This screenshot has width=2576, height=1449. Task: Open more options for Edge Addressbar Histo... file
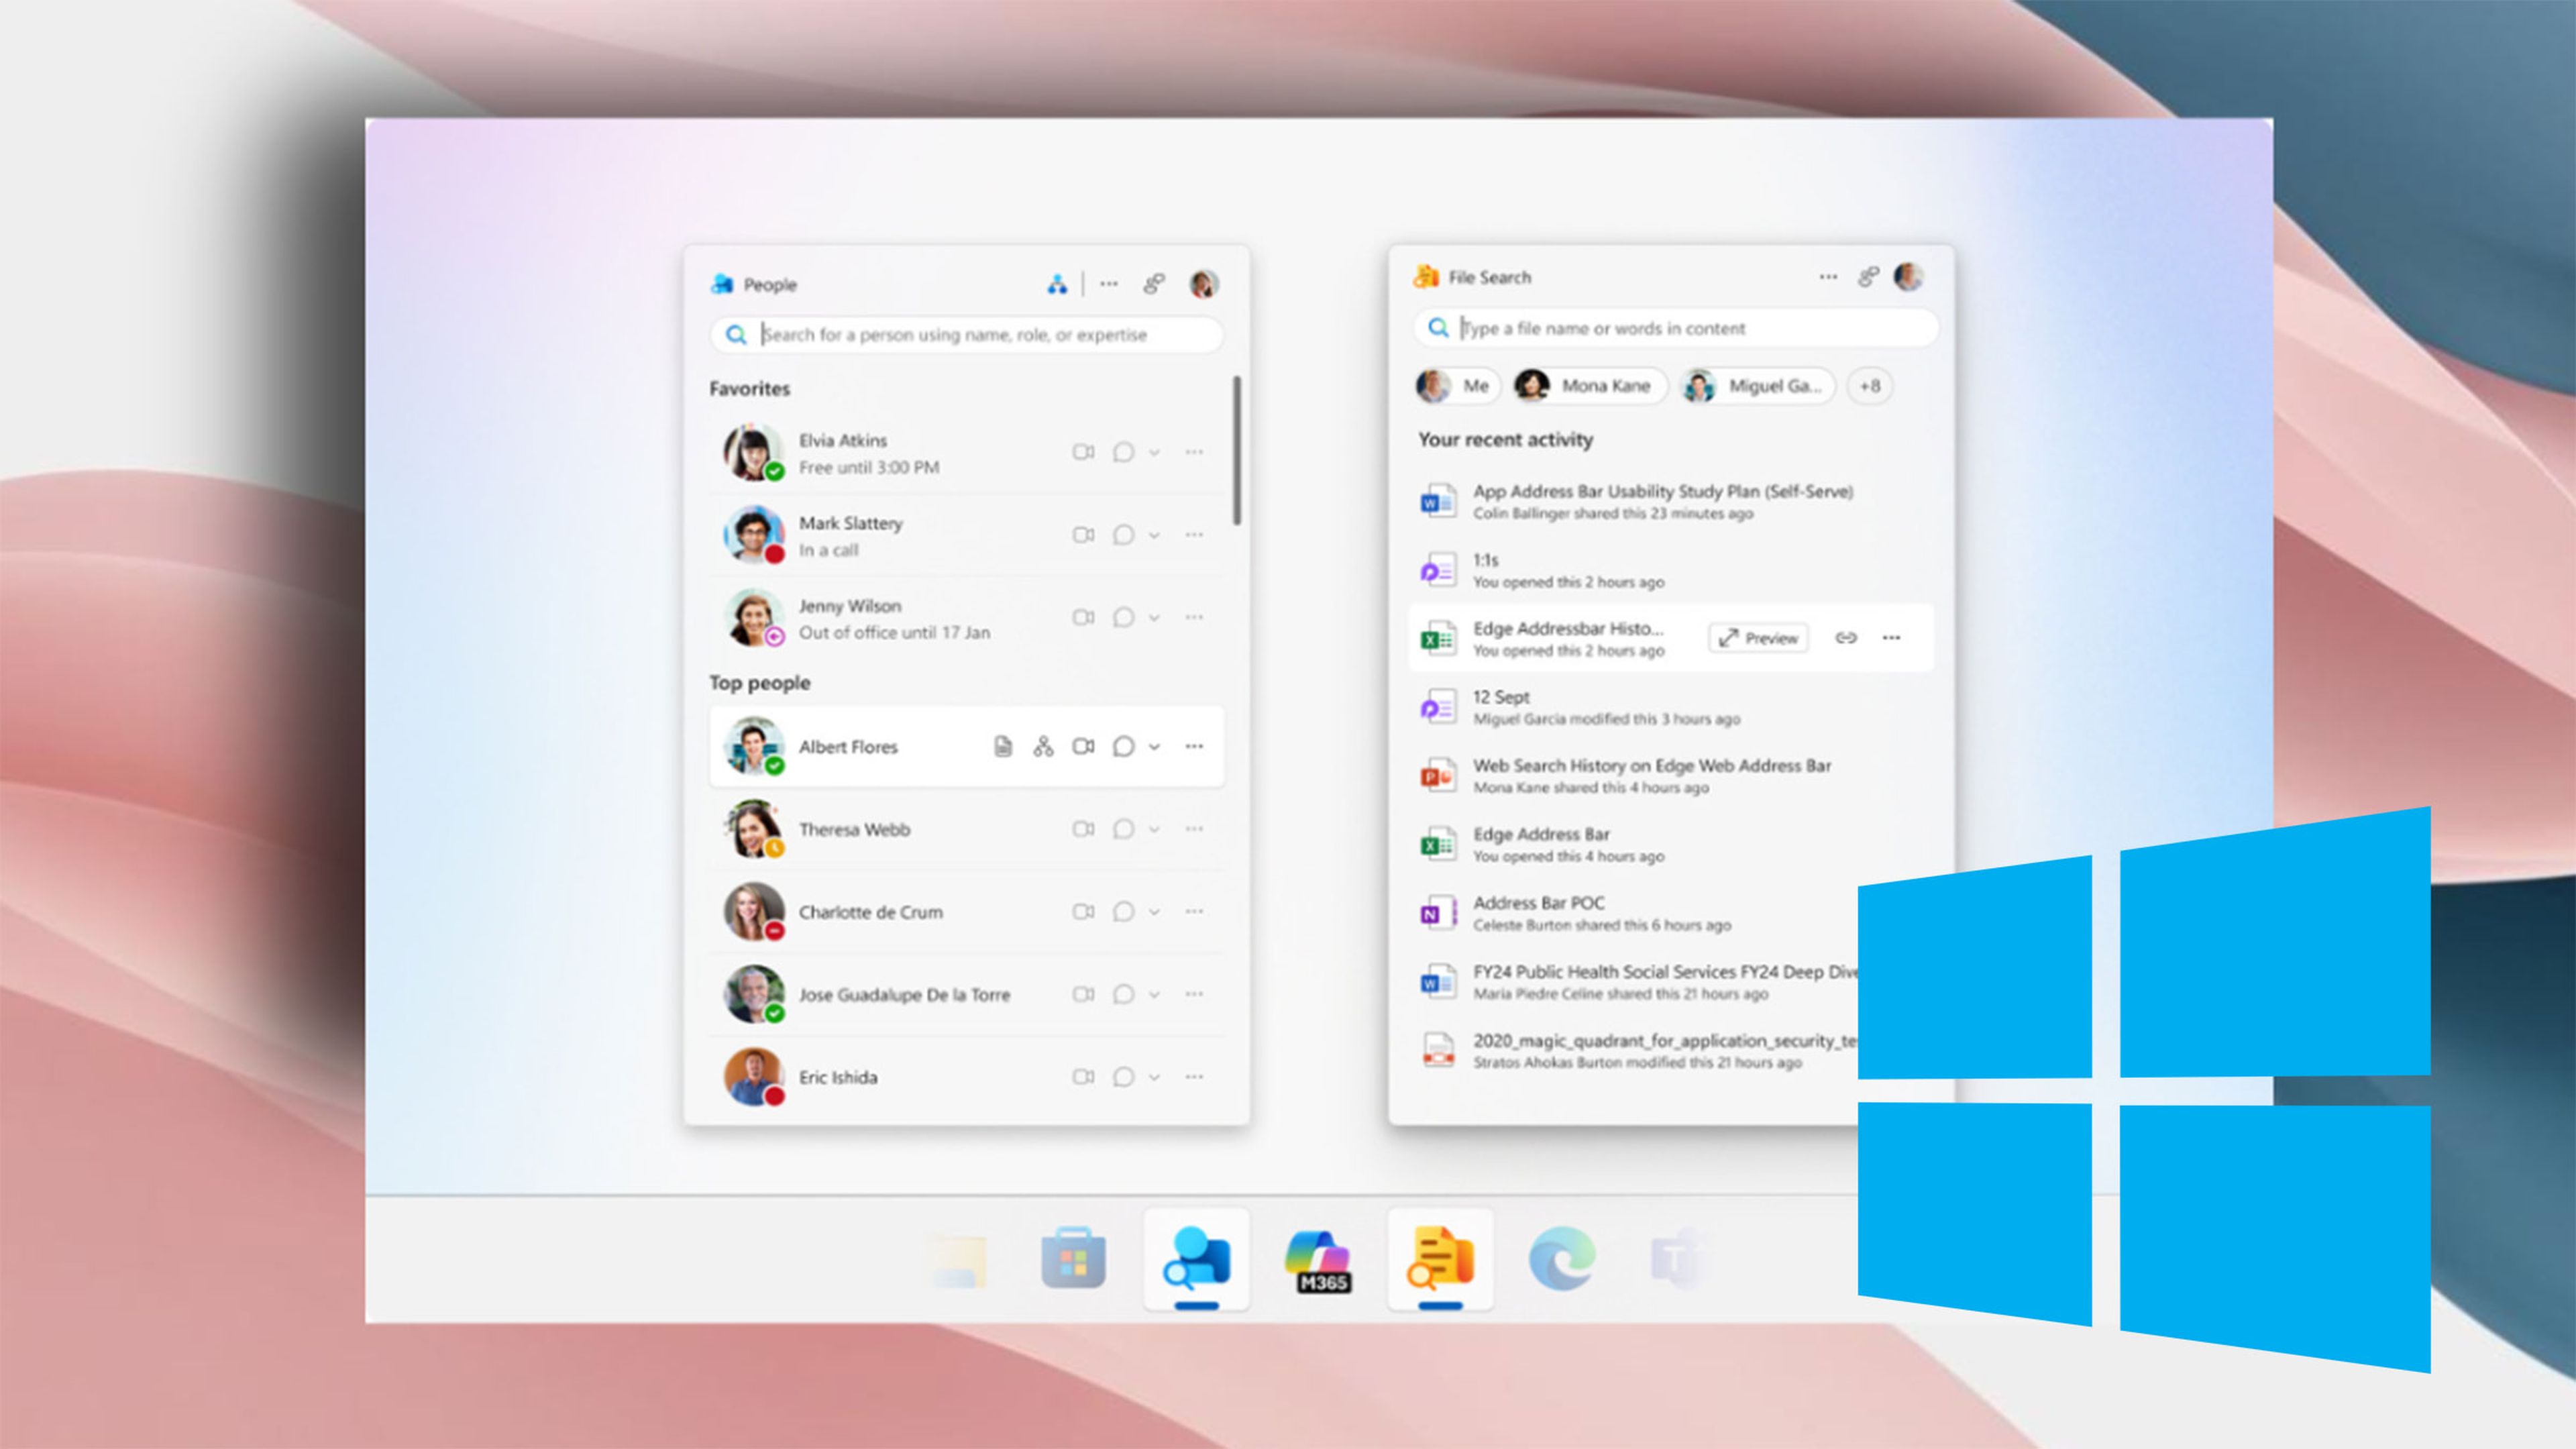click(1891, 638)
